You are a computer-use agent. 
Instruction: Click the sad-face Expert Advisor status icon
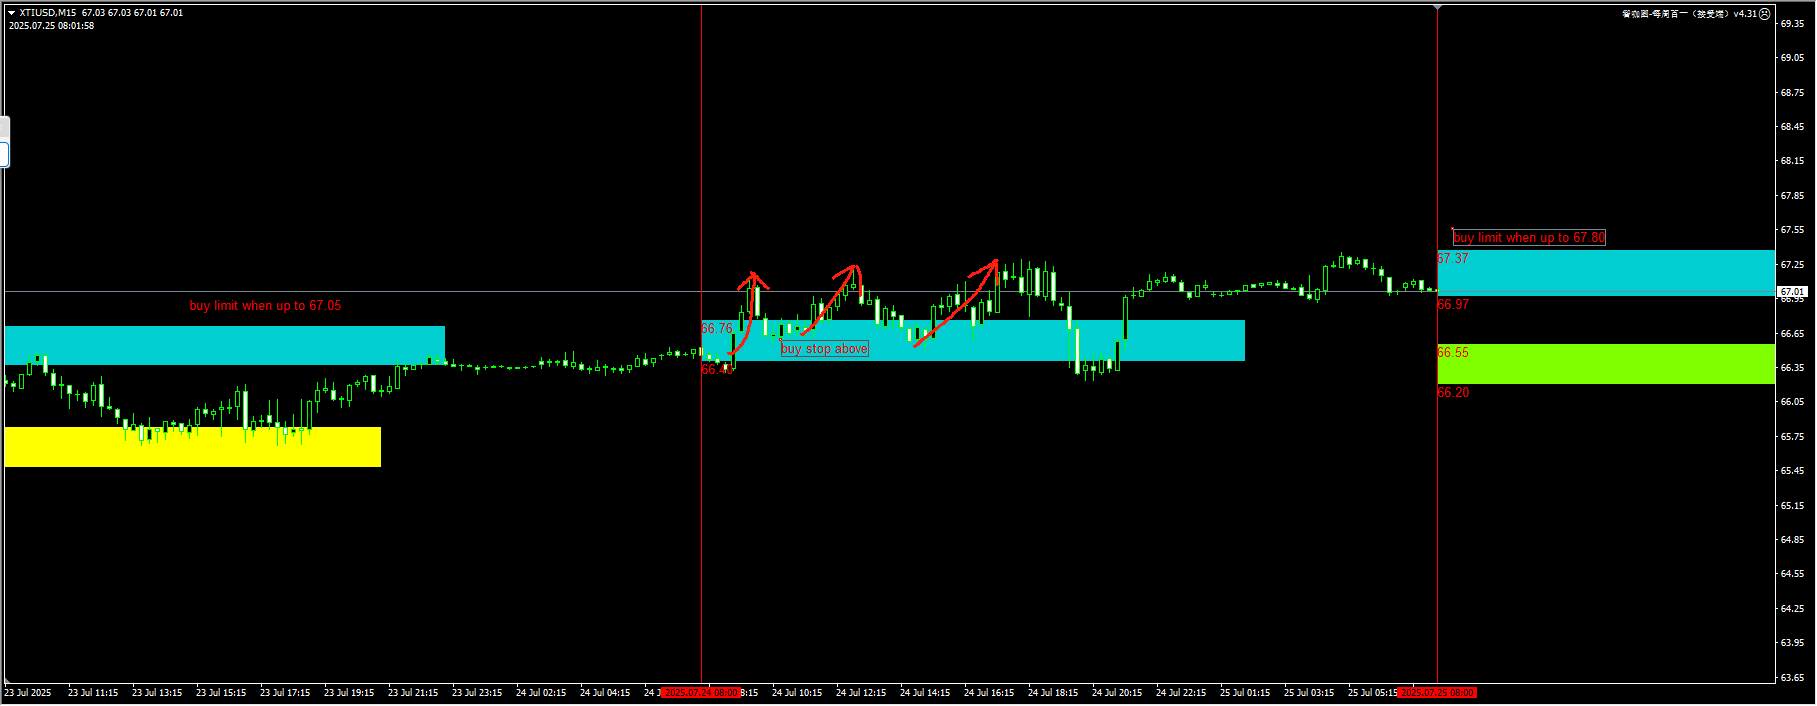(x=1765, y=14)
